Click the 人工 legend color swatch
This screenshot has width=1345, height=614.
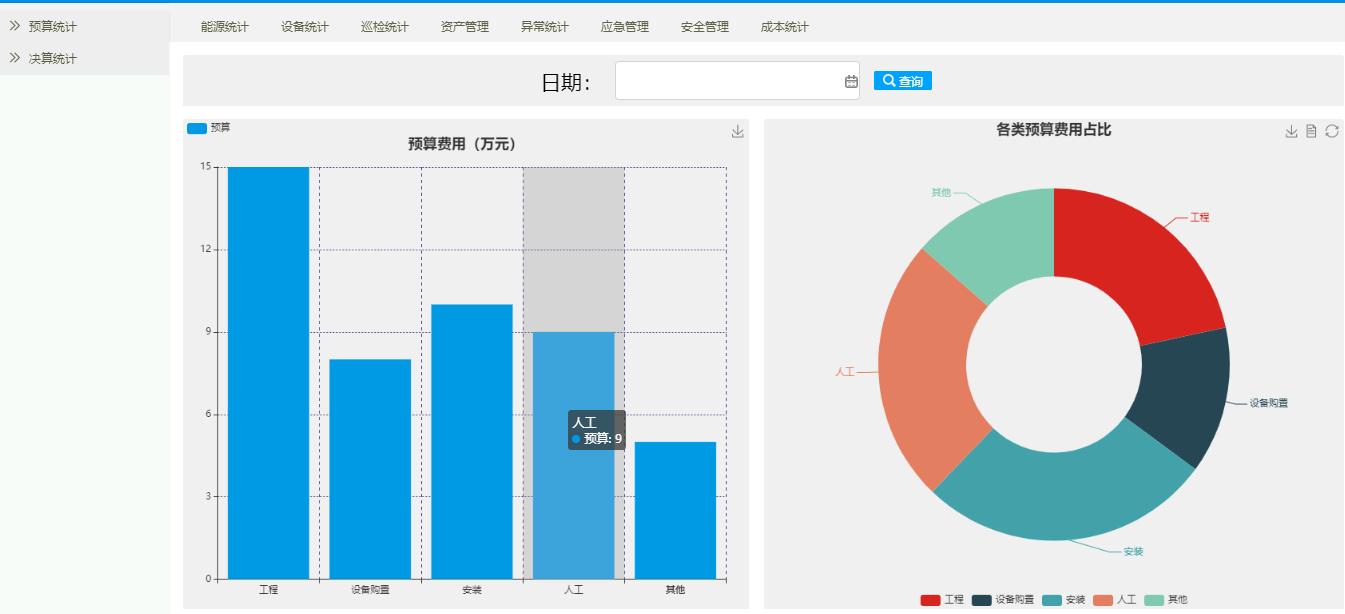tap(1103, 600)
